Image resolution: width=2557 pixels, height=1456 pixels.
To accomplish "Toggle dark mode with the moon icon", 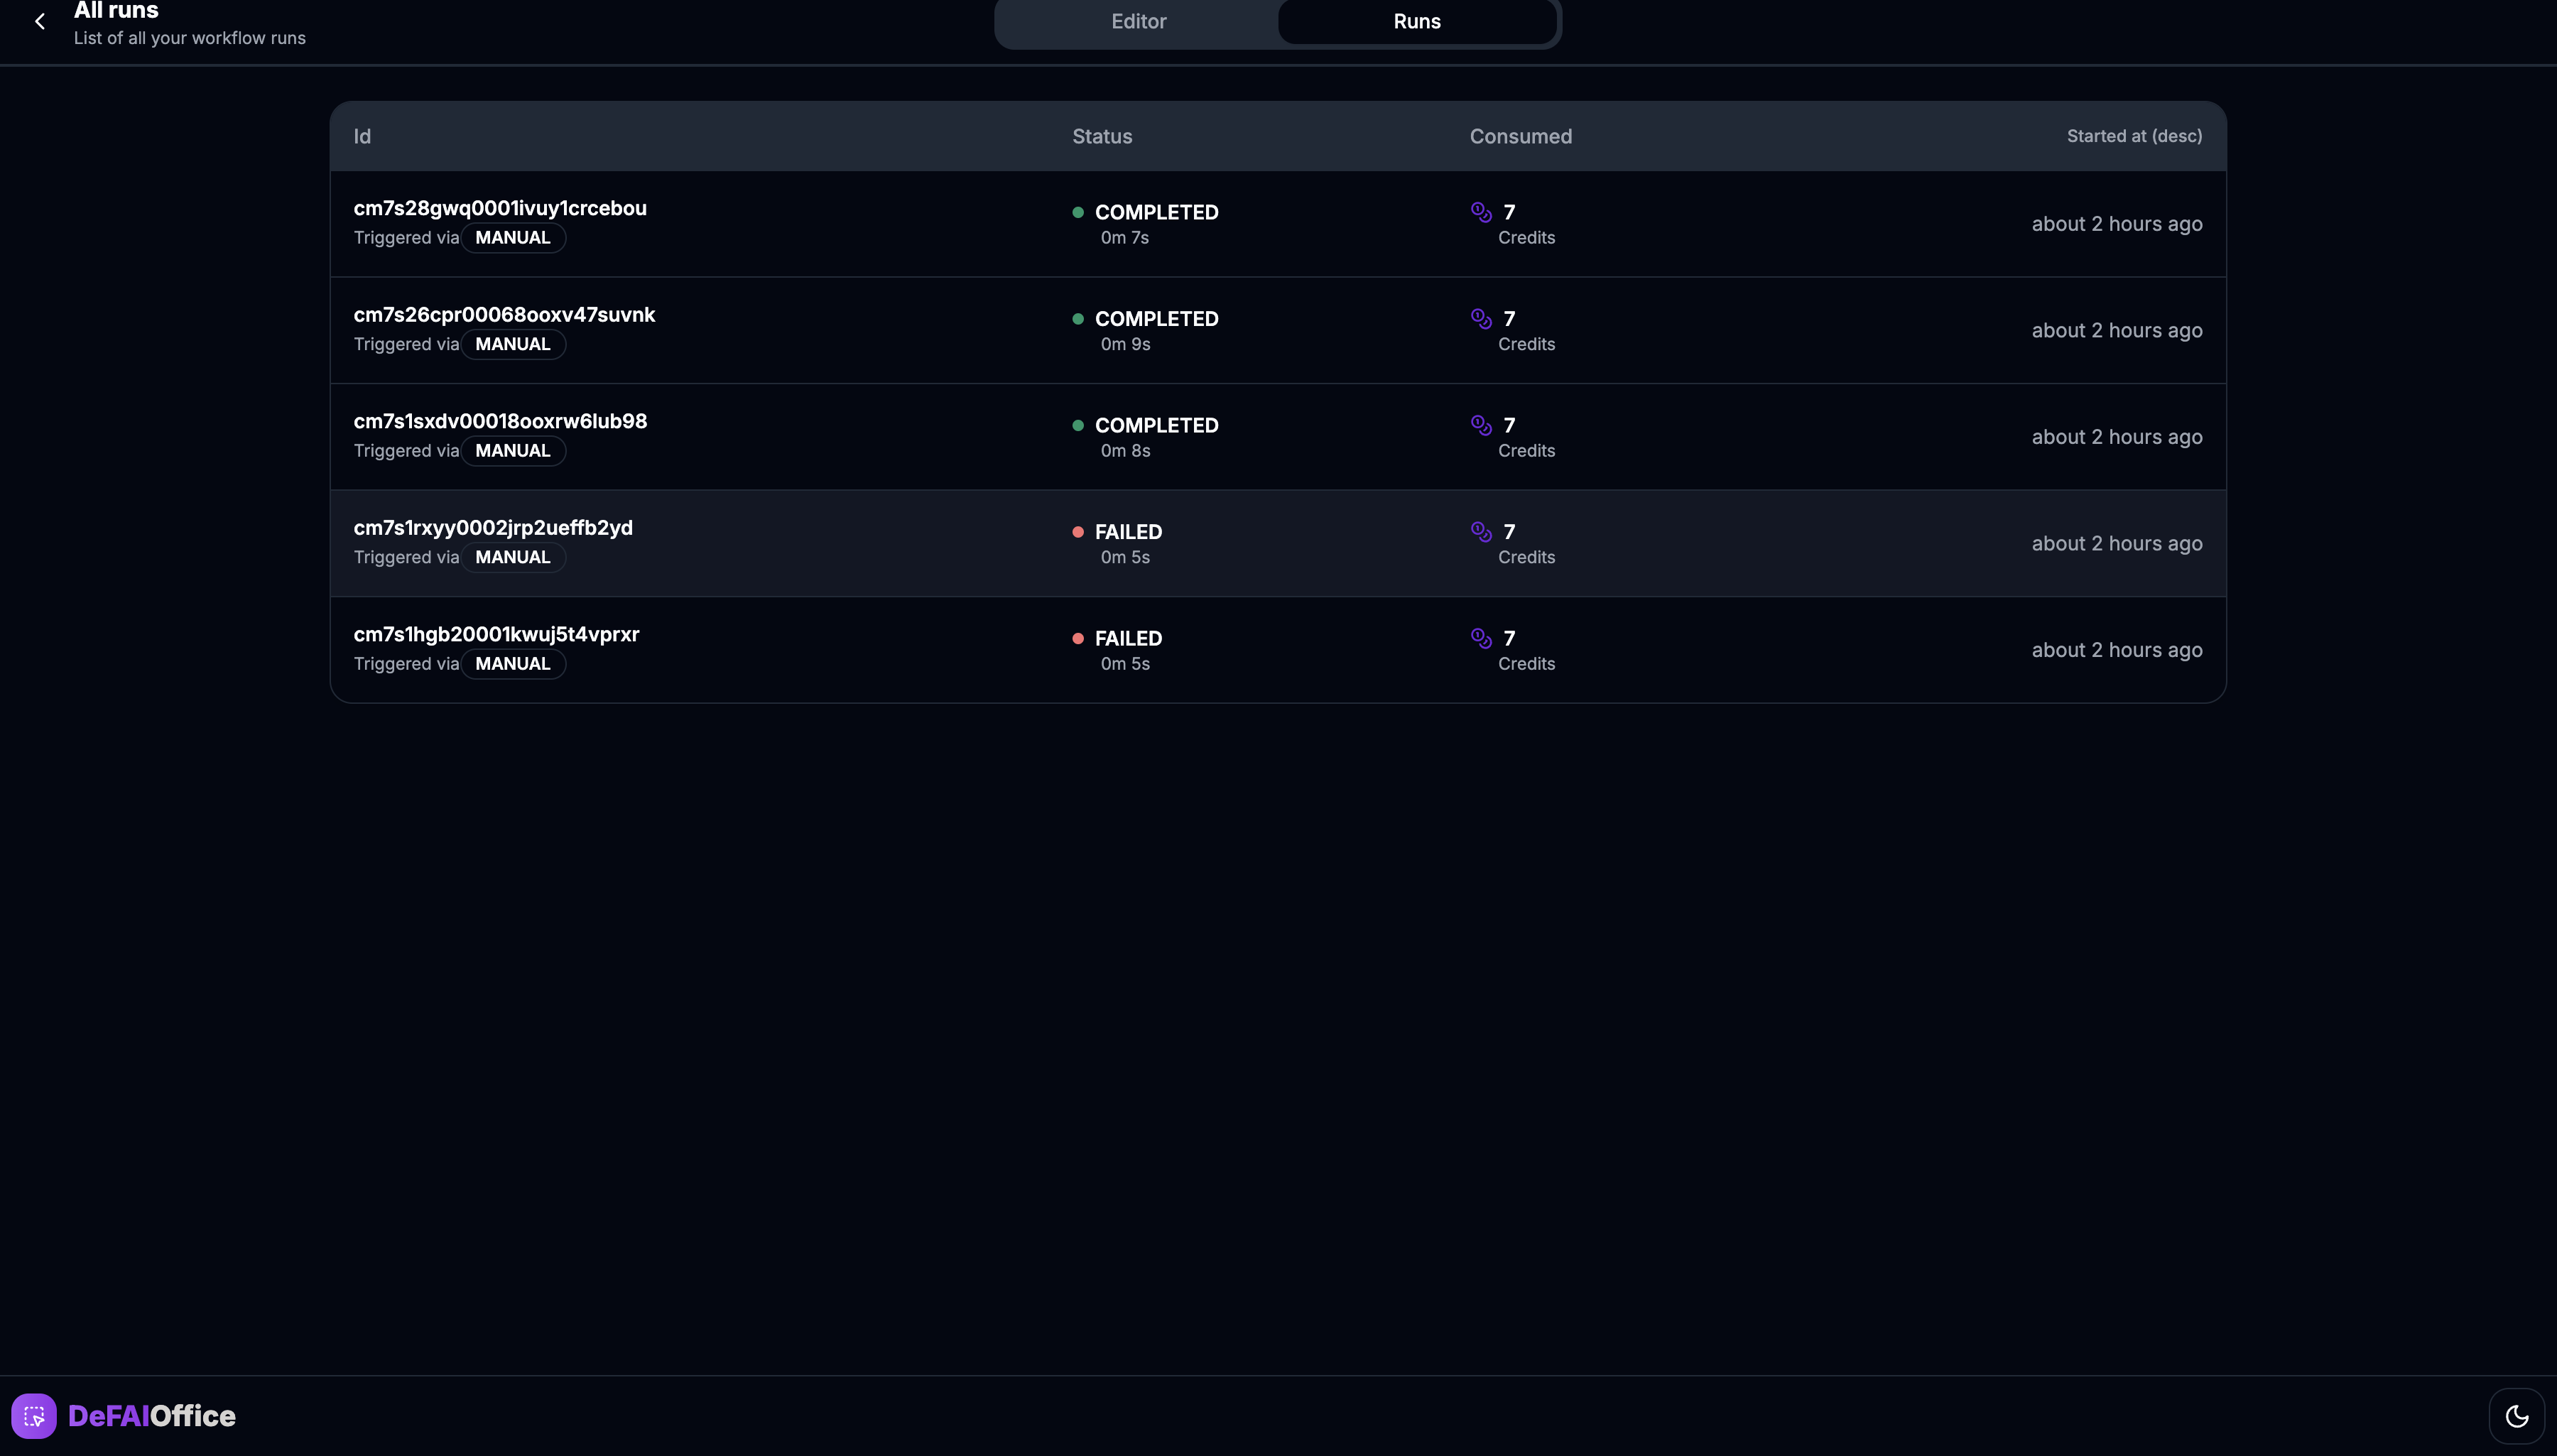I will pyautogui.click(x=2516, y=1416).
